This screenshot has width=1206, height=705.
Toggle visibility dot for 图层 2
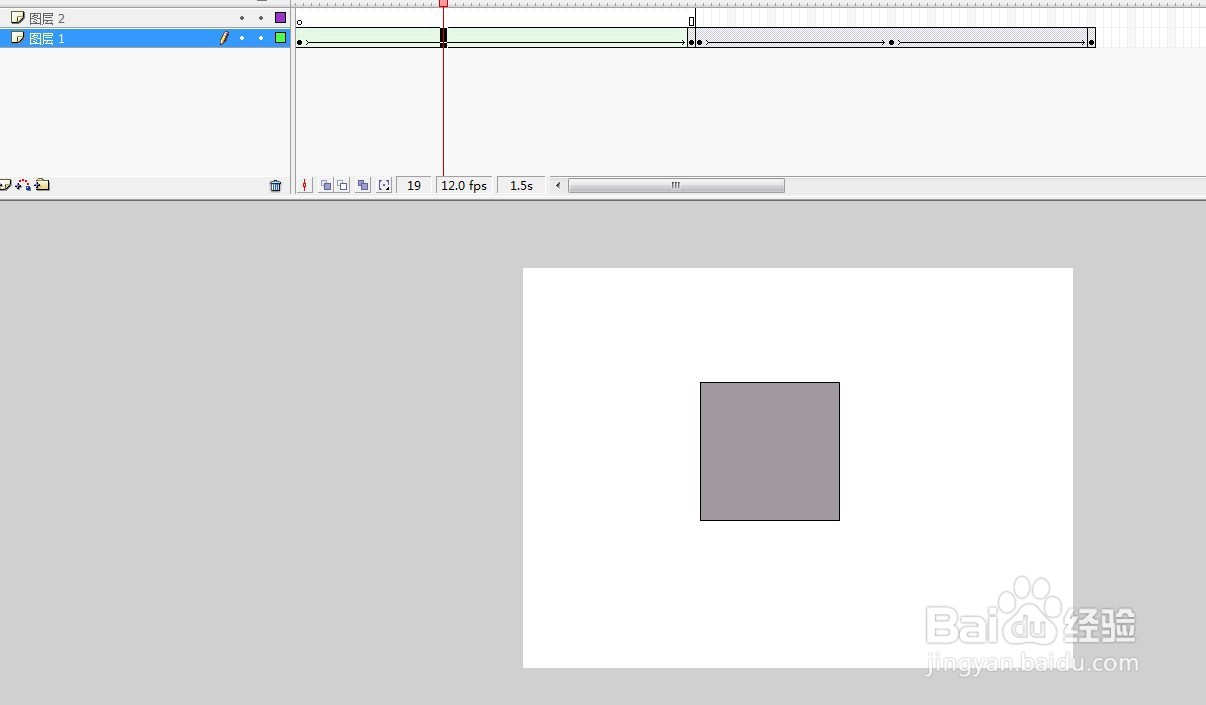242,18
